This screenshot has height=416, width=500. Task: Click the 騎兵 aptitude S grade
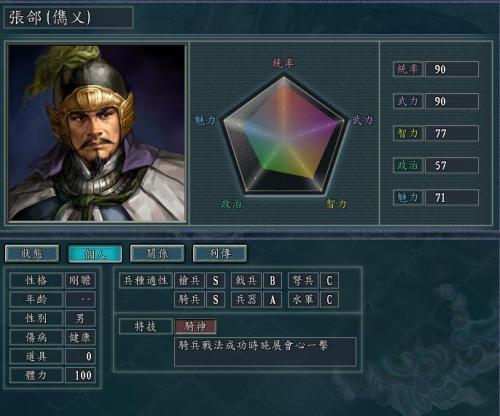[216, 299]
